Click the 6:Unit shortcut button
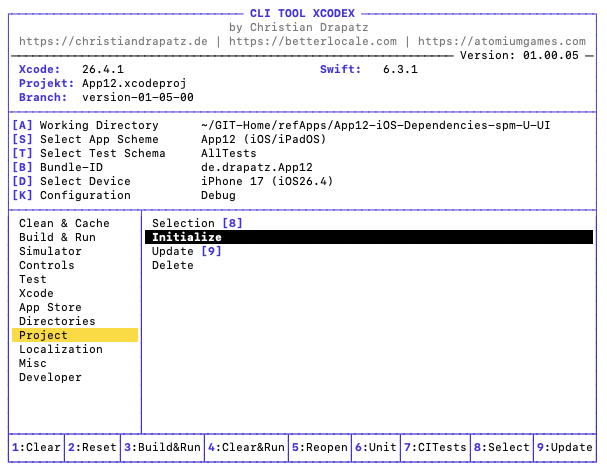The image size is (607, 471). pyautogui.click(x=376, y=447)
